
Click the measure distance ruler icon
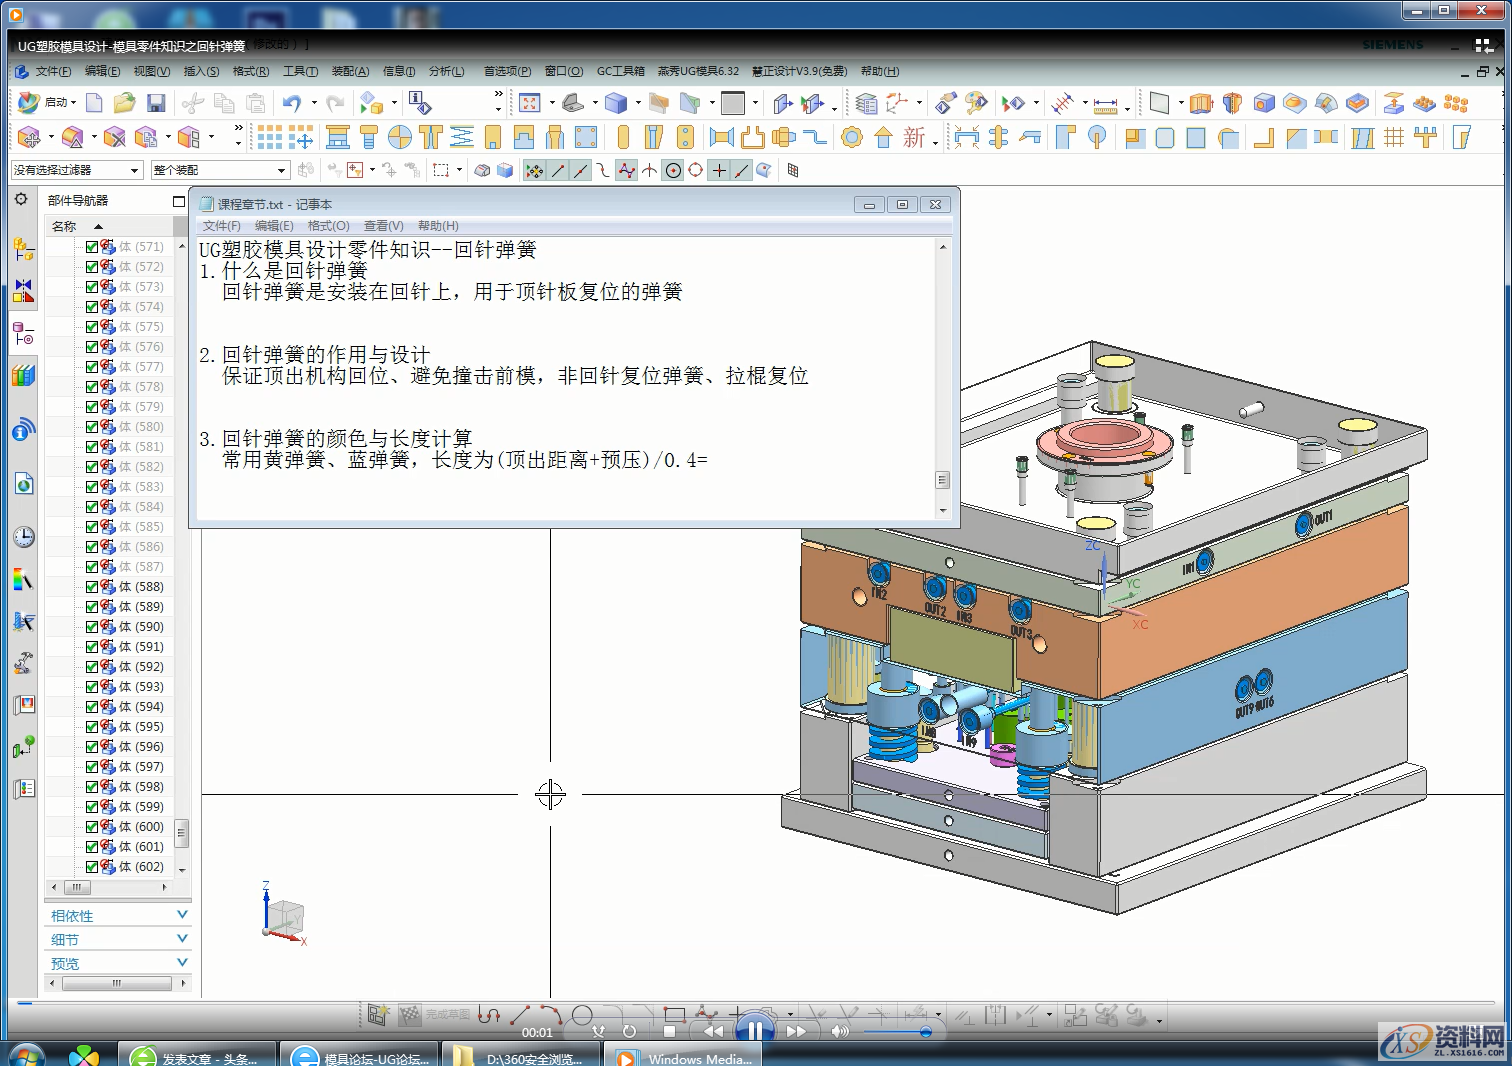[1105, 104]
